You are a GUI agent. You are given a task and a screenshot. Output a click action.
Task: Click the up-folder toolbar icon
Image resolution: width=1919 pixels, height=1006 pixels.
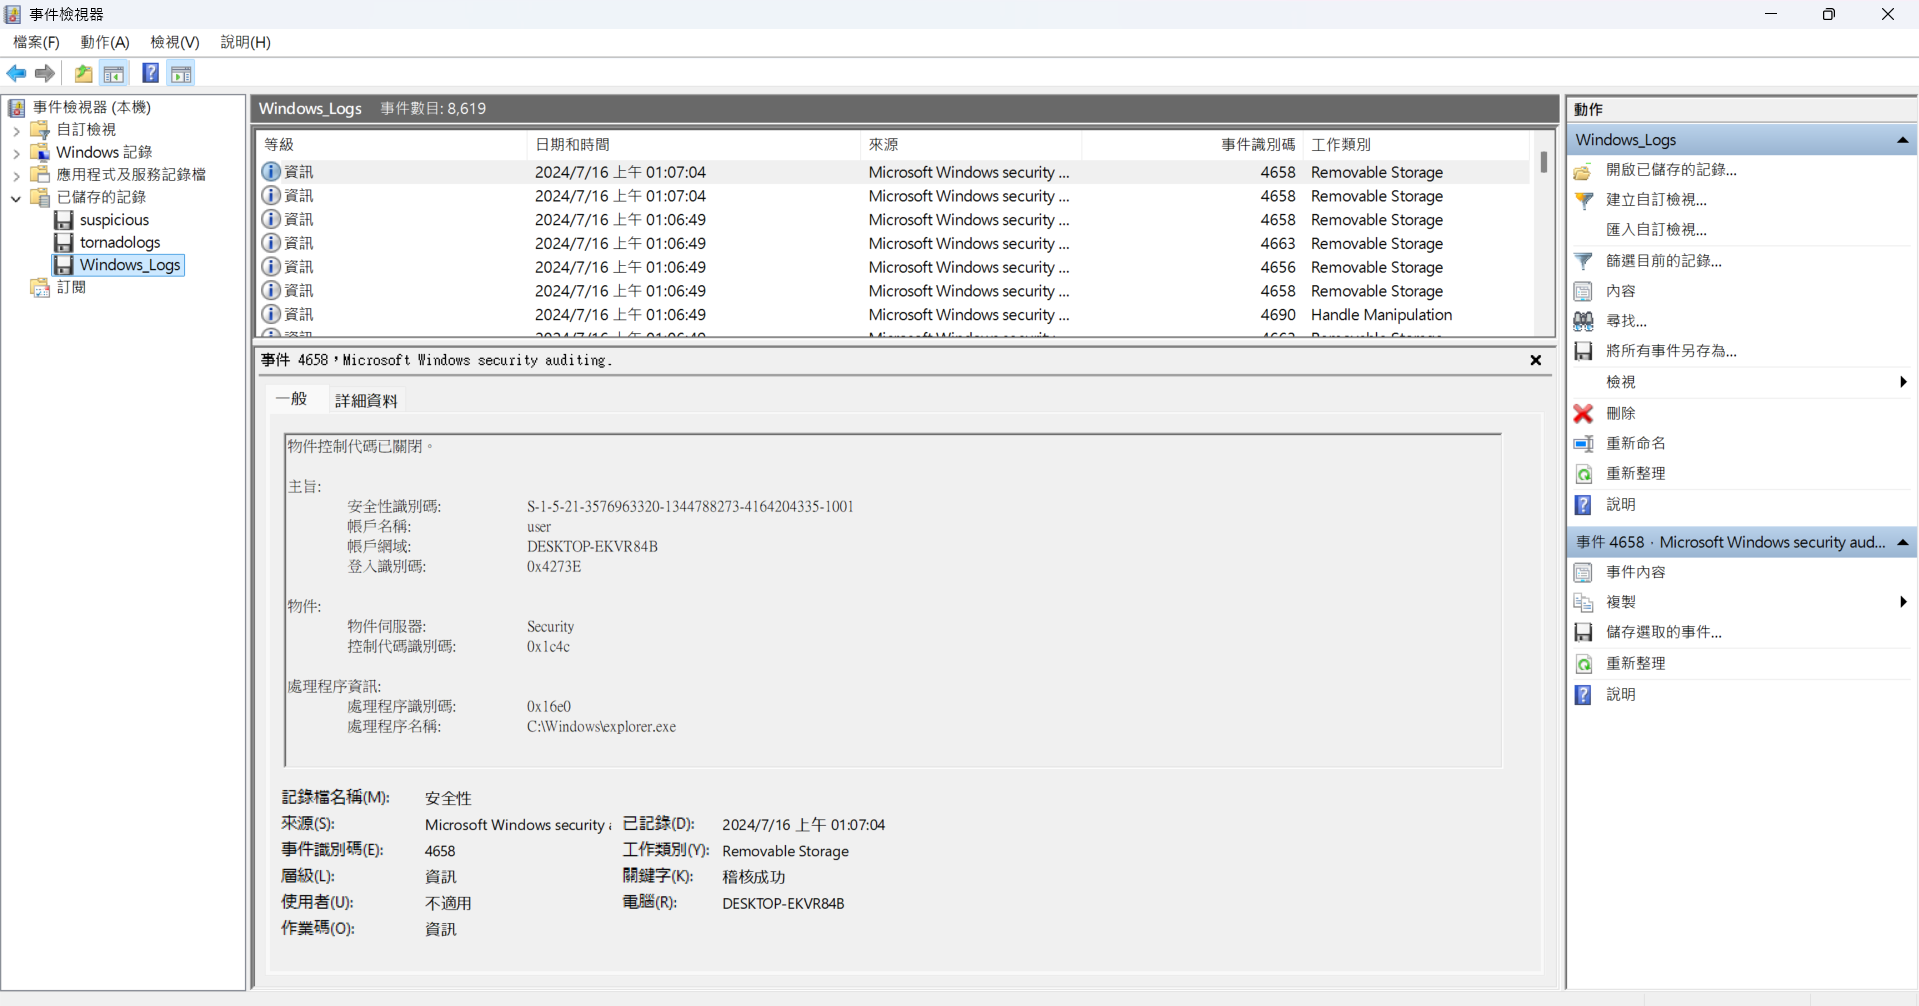(83, 73)
